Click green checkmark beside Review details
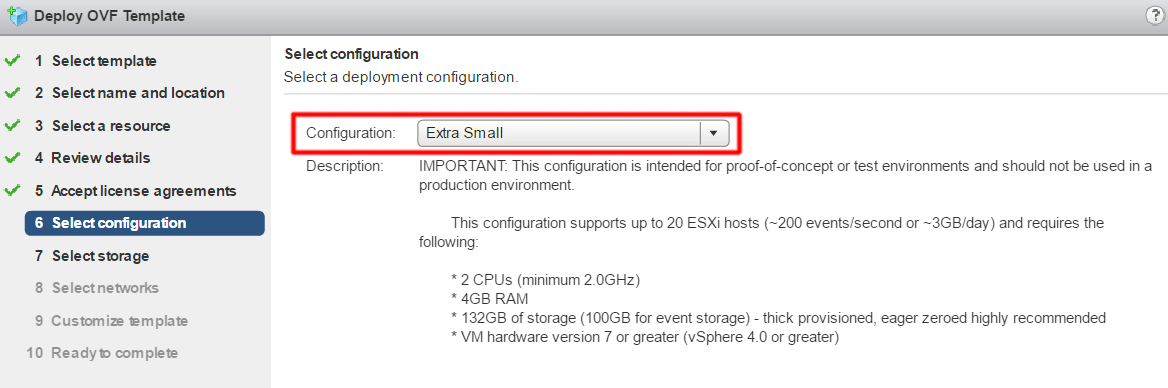 12,158
